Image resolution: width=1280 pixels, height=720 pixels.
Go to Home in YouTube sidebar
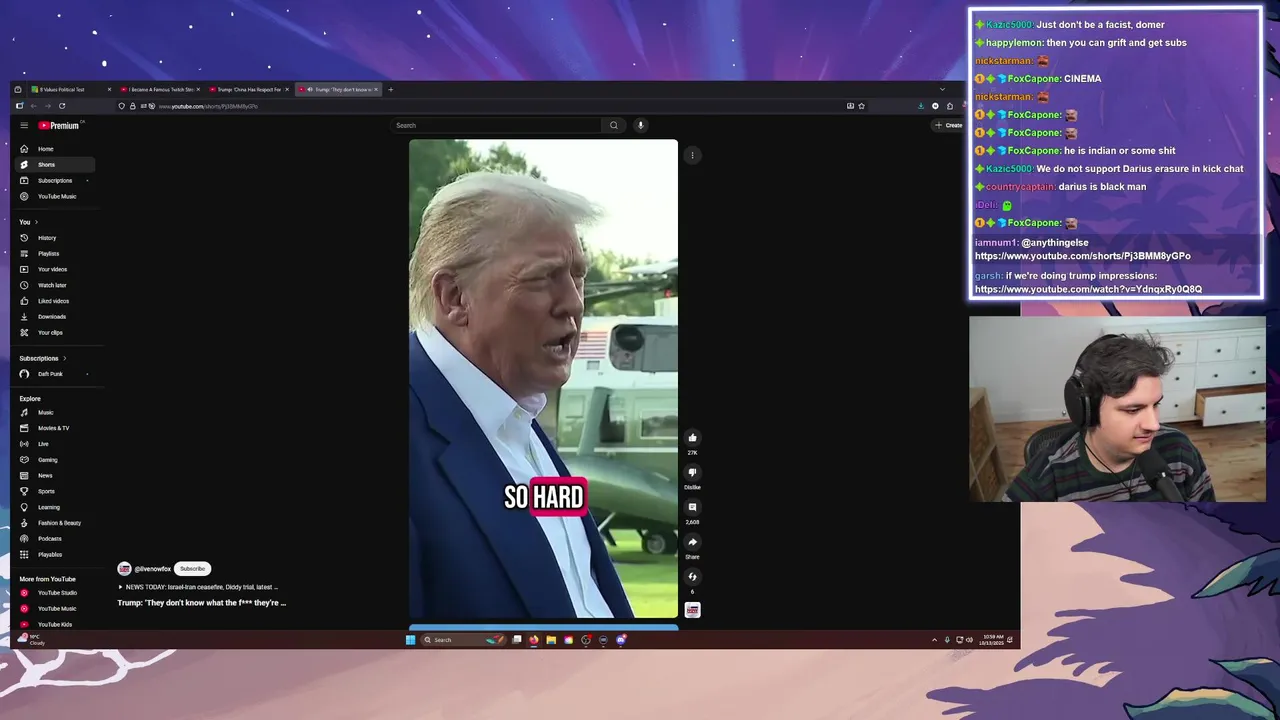click(x=55, y=149)
